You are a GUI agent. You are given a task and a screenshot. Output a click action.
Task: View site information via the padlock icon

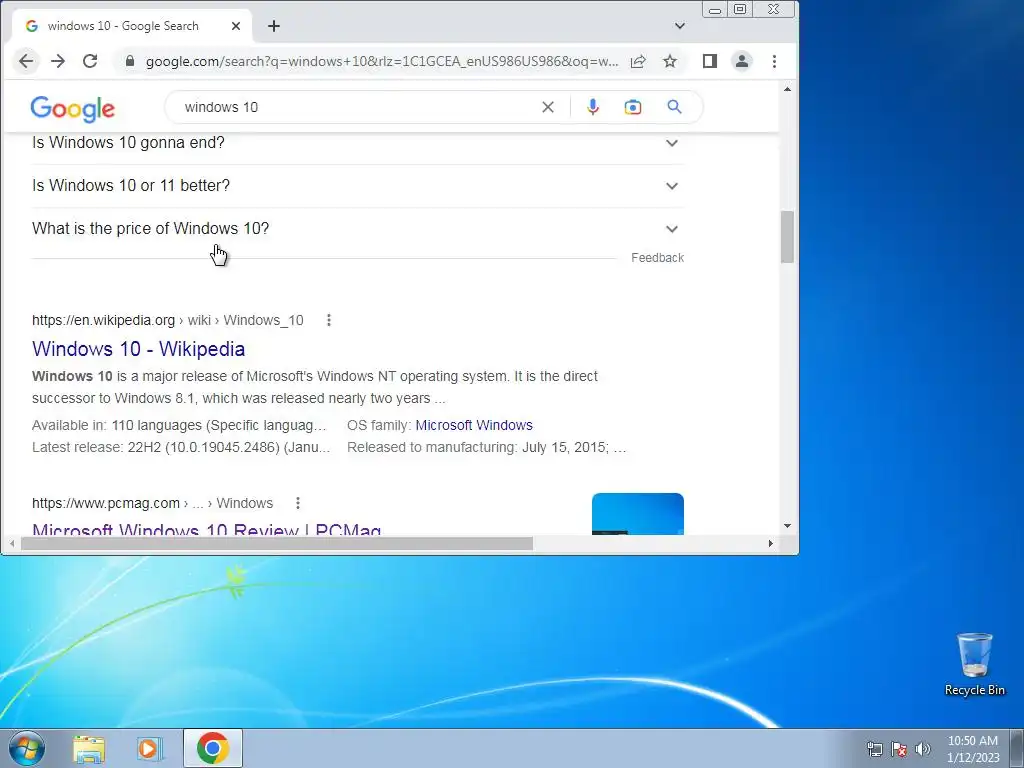pos(130,61)
